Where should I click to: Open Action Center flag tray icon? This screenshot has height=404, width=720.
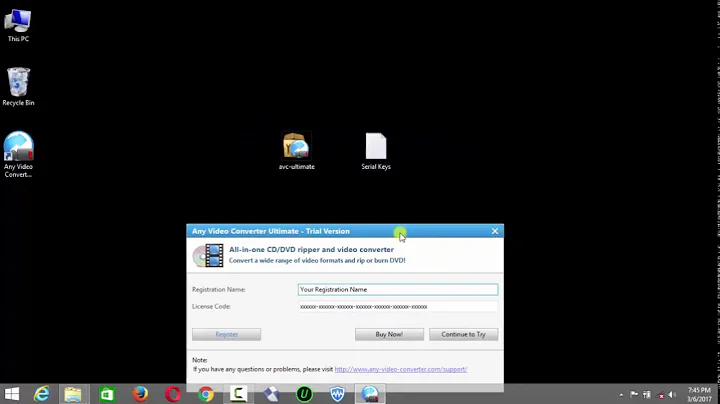pyautogui.click(x=634, y=394)
